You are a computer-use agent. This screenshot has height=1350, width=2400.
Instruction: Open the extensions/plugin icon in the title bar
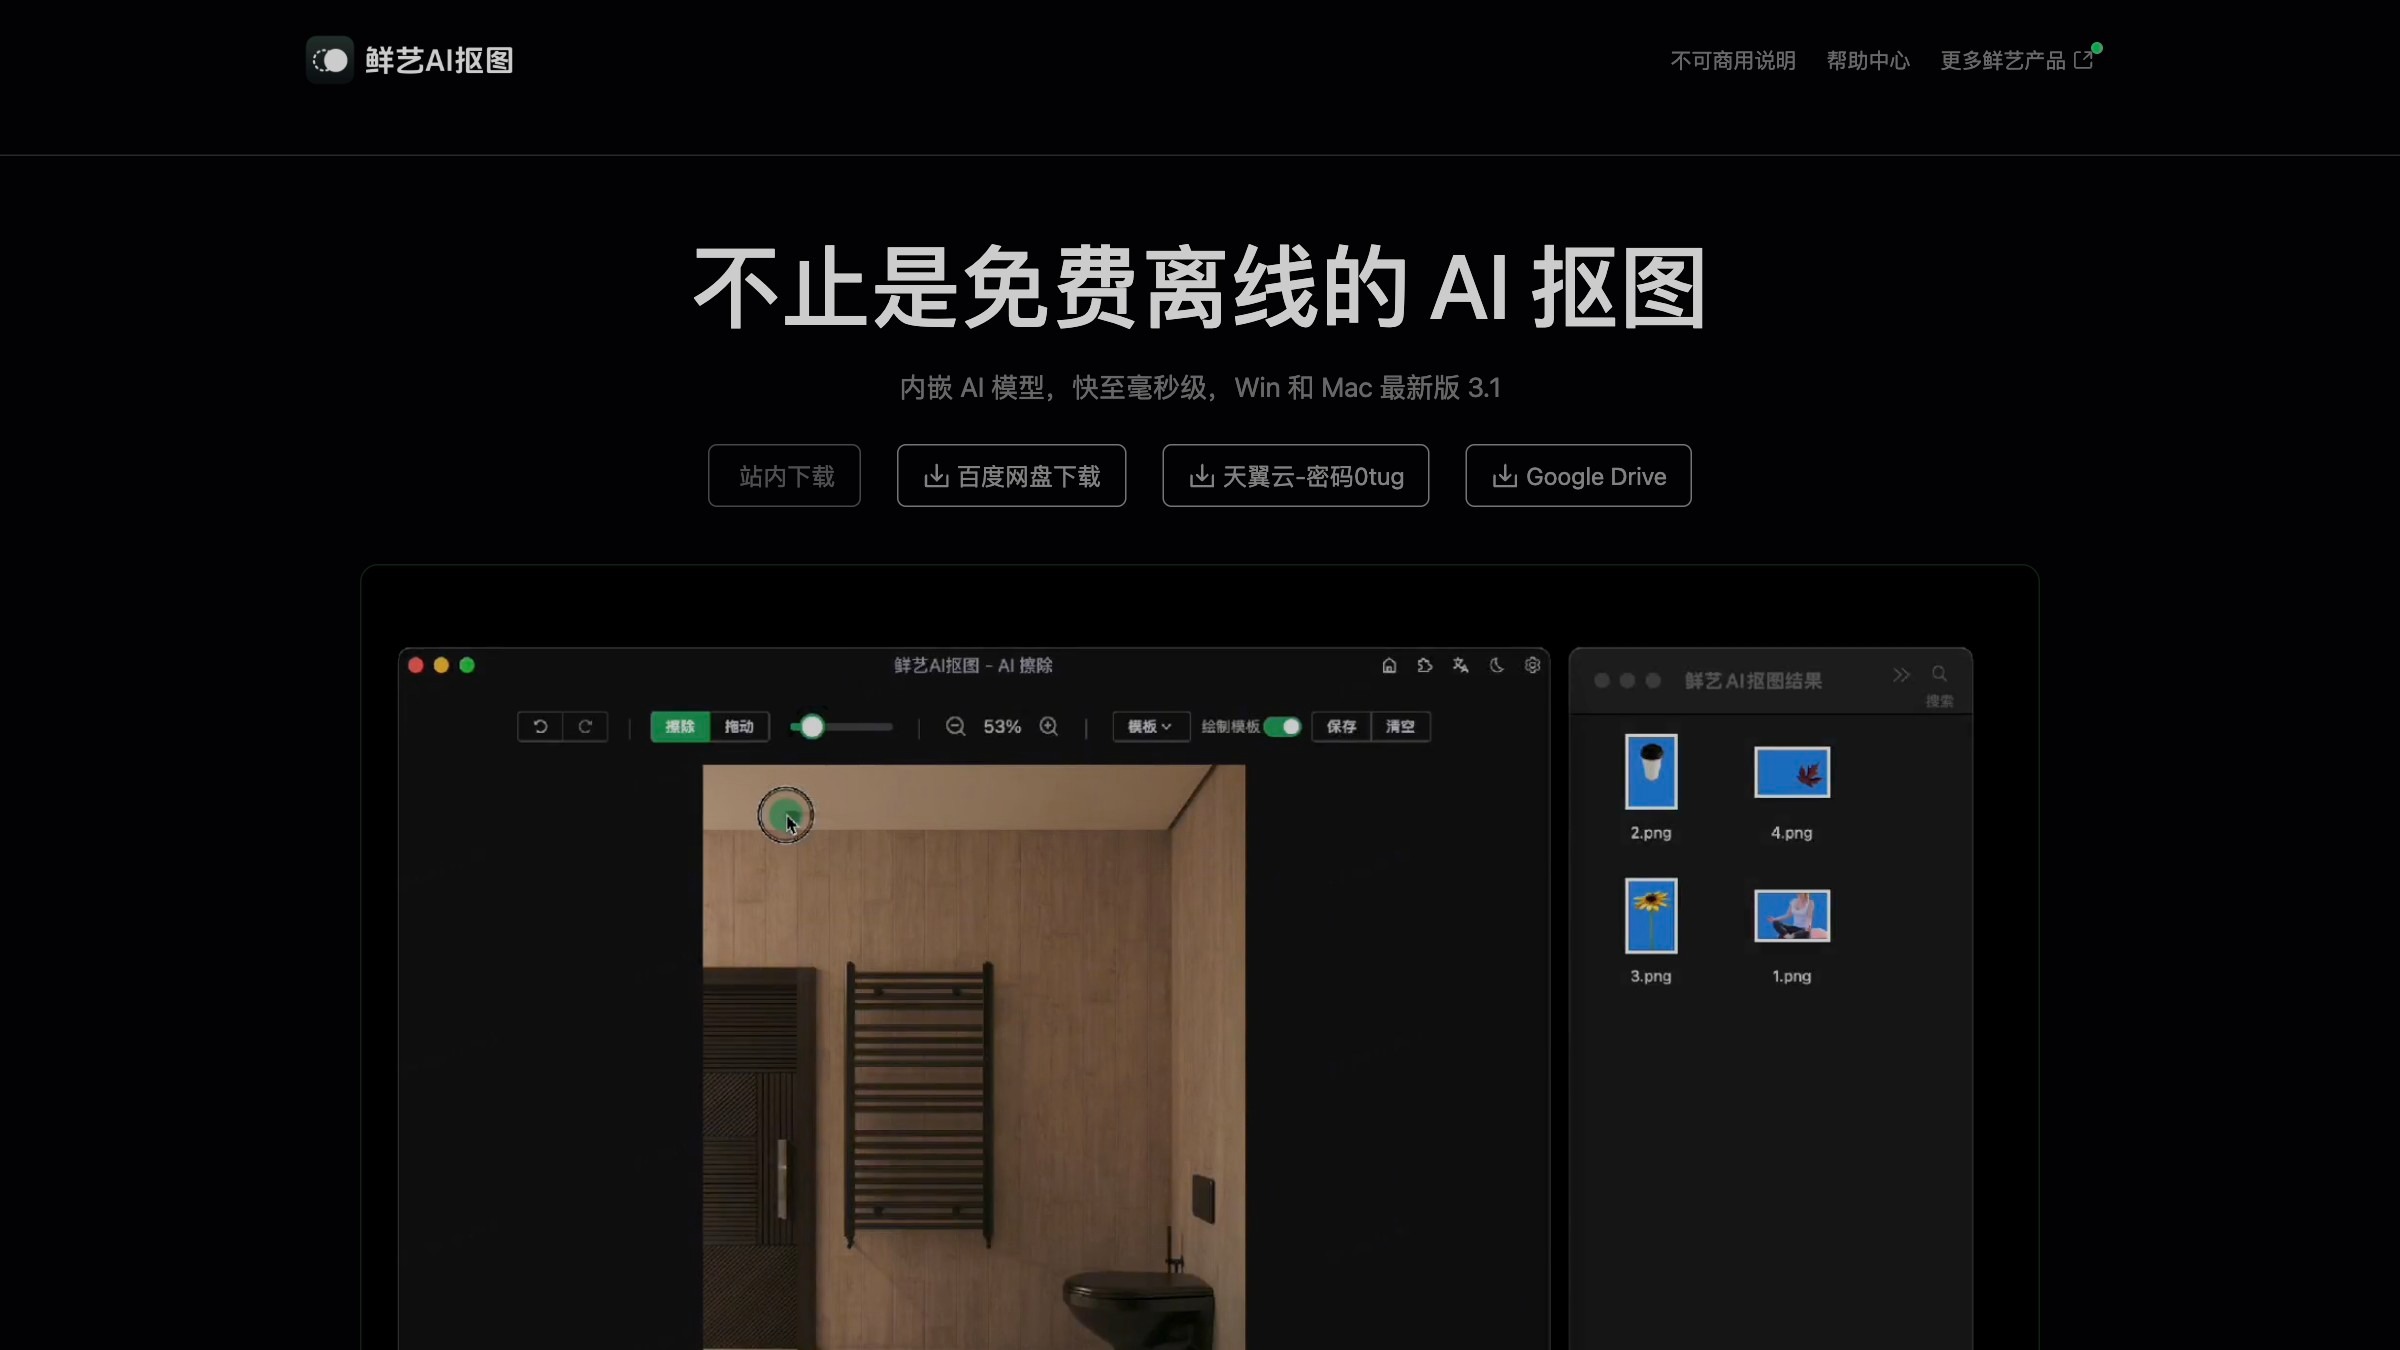pyautogui.click(x=1424, y=666)
